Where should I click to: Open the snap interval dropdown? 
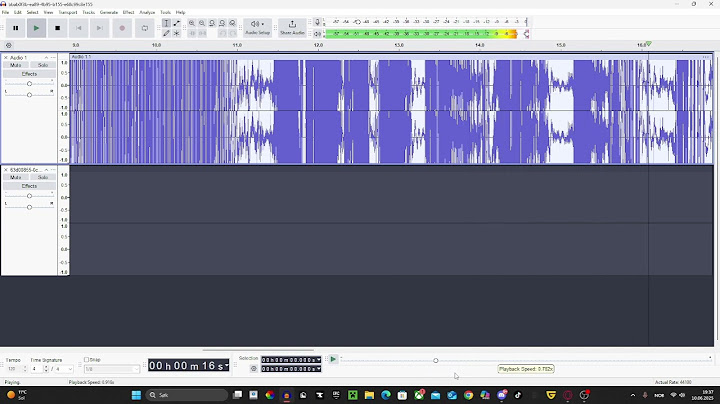(x=112, y=369)
